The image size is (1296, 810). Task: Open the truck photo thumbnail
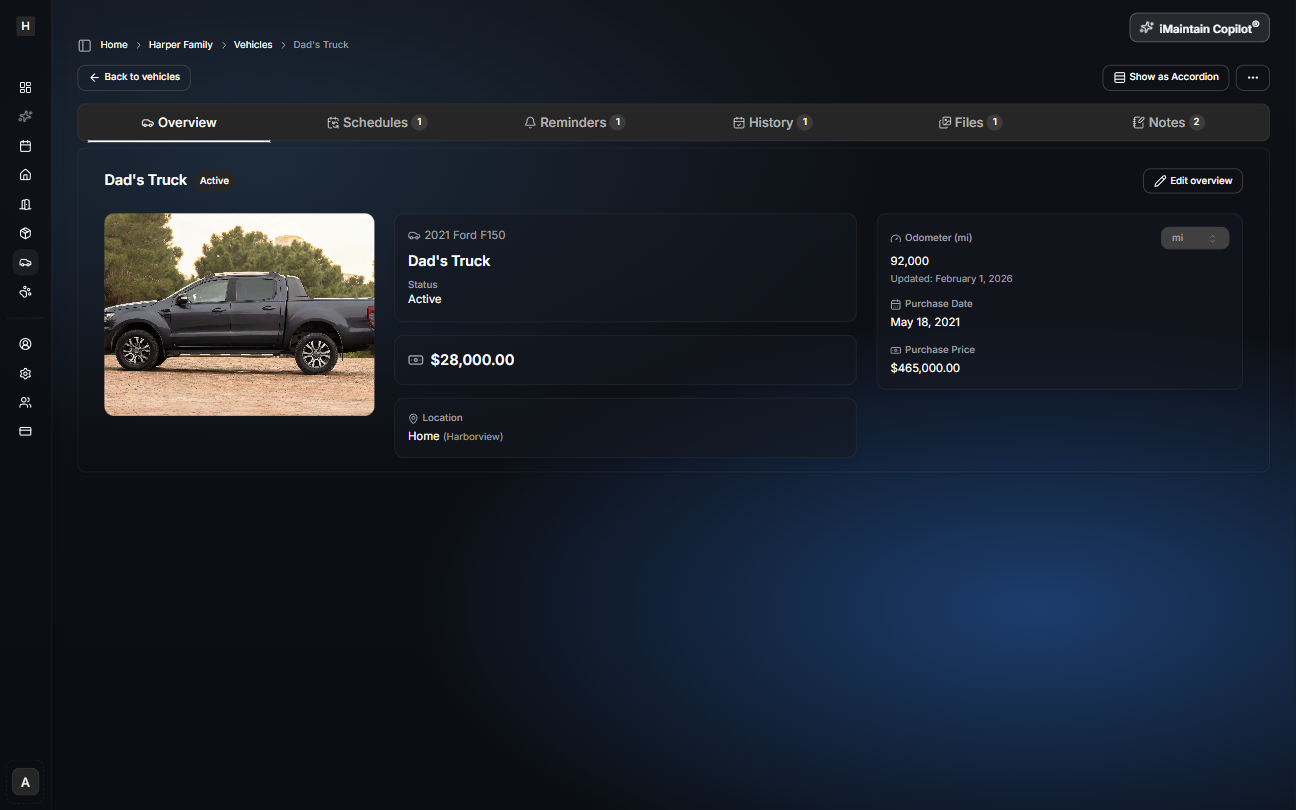tap(238, 314)
